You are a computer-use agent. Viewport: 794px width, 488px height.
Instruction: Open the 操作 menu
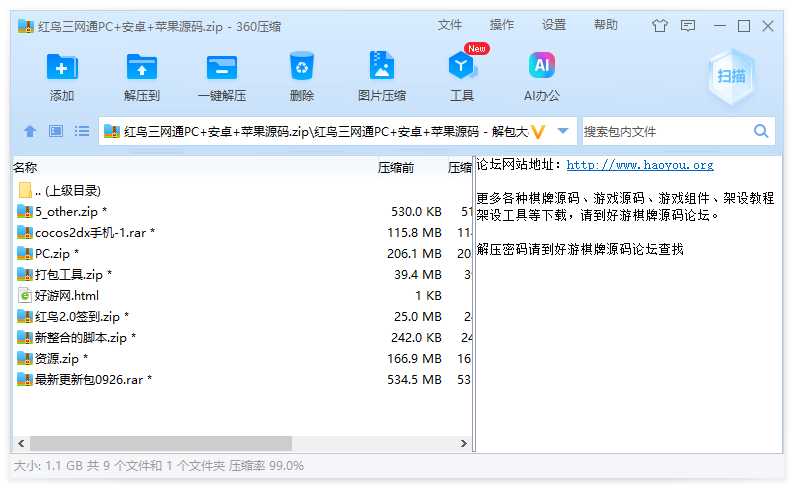[x=501, y=25]
